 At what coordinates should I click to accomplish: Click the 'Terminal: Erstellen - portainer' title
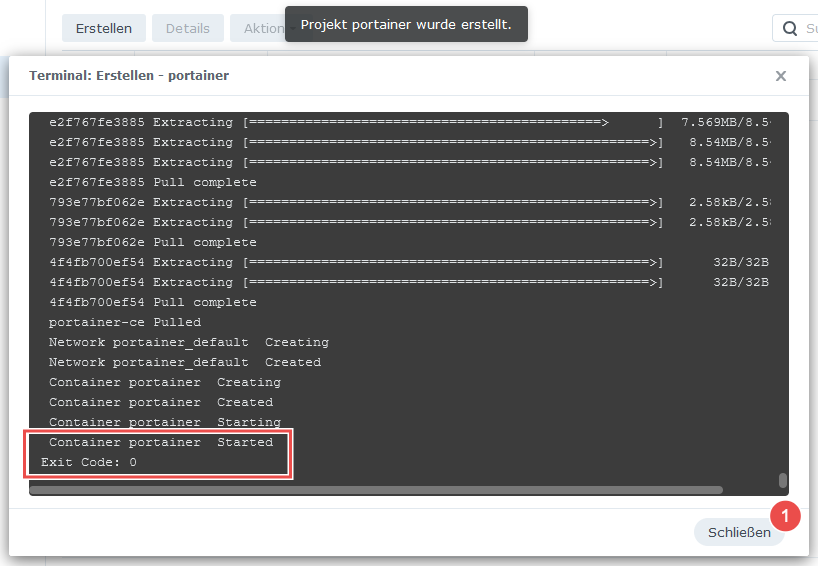coord(129,76)
